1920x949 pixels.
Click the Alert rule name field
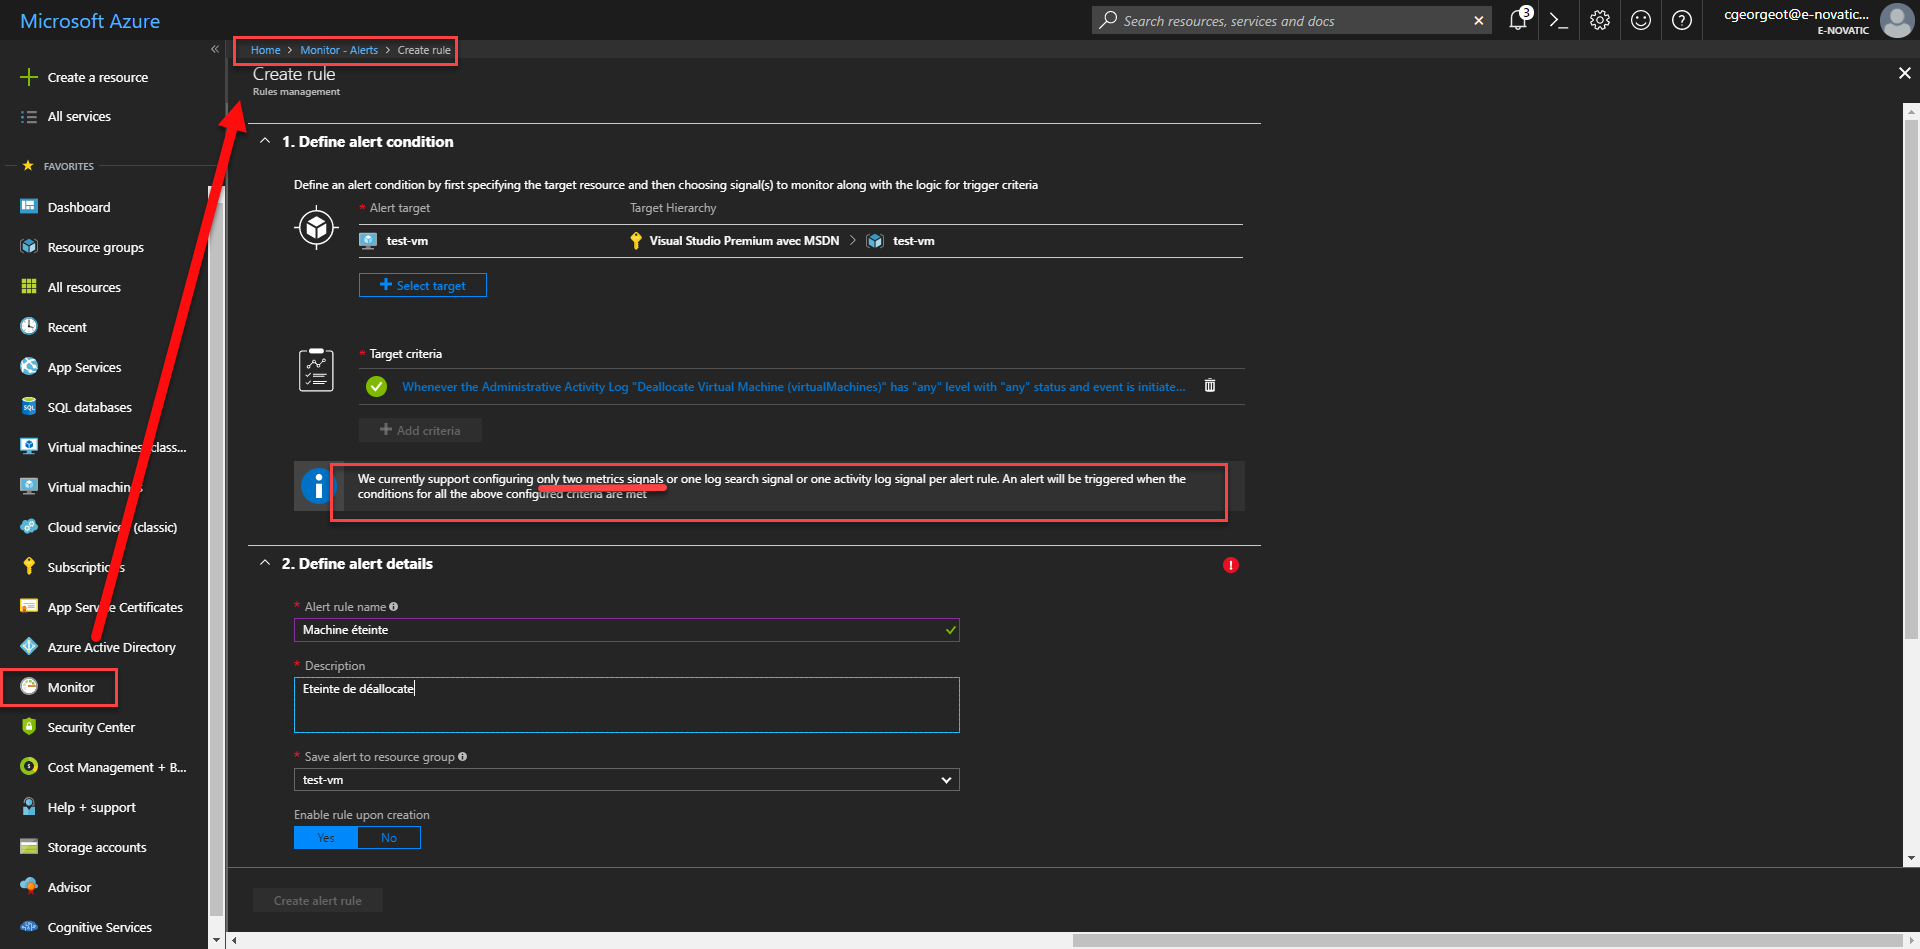click(x=627, y=630)
